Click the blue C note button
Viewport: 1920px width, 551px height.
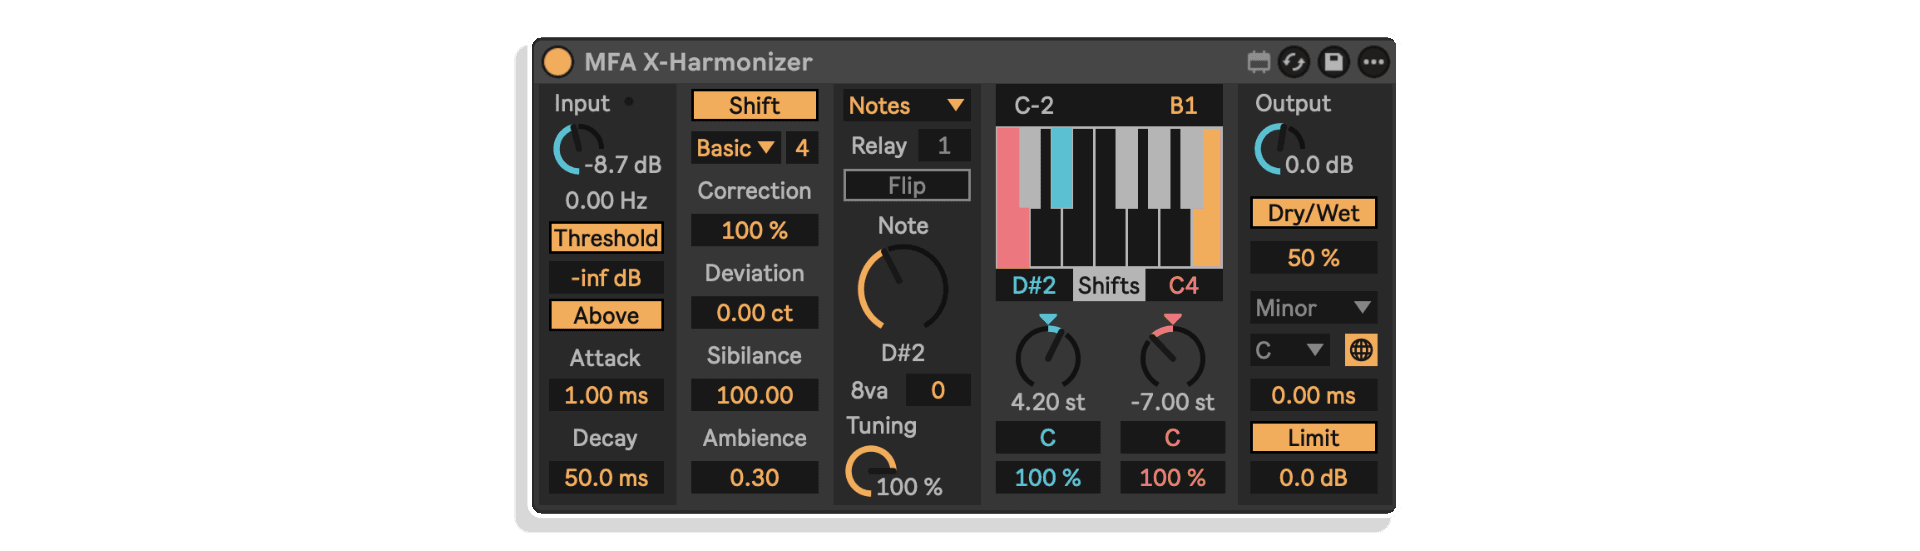coord(1048,438)
